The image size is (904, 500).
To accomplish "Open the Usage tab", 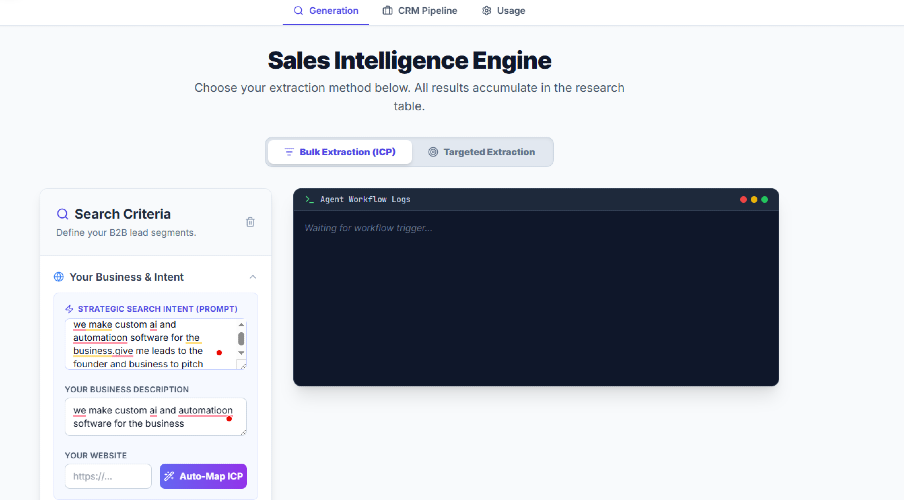I will click(503, 11).
